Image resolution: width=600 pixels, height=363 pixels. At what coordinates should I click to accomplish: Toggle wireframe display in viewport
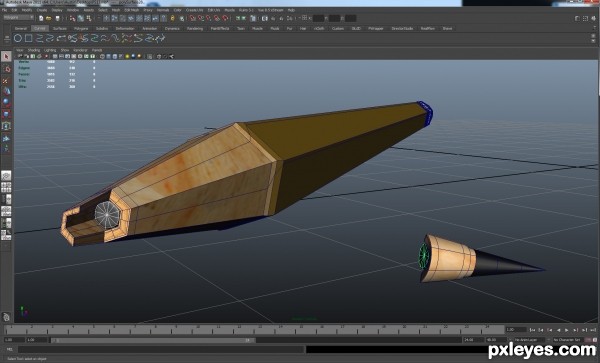(x=102, y=56)
